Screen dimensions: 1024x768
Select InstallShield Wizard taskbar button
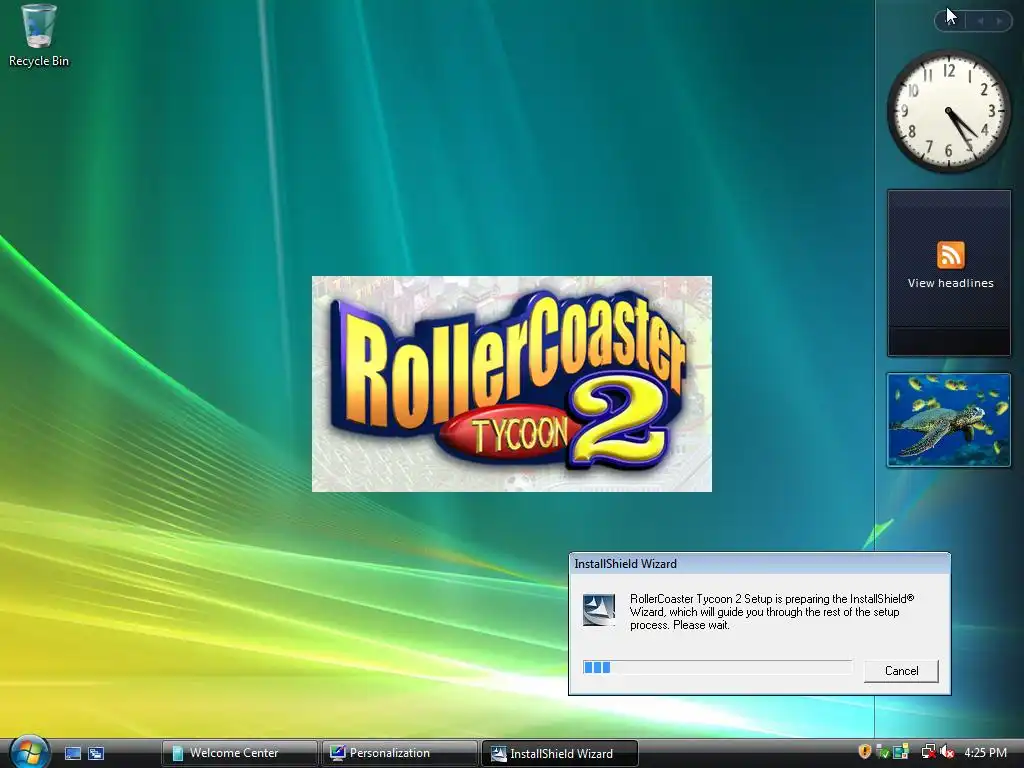point(559,753)
